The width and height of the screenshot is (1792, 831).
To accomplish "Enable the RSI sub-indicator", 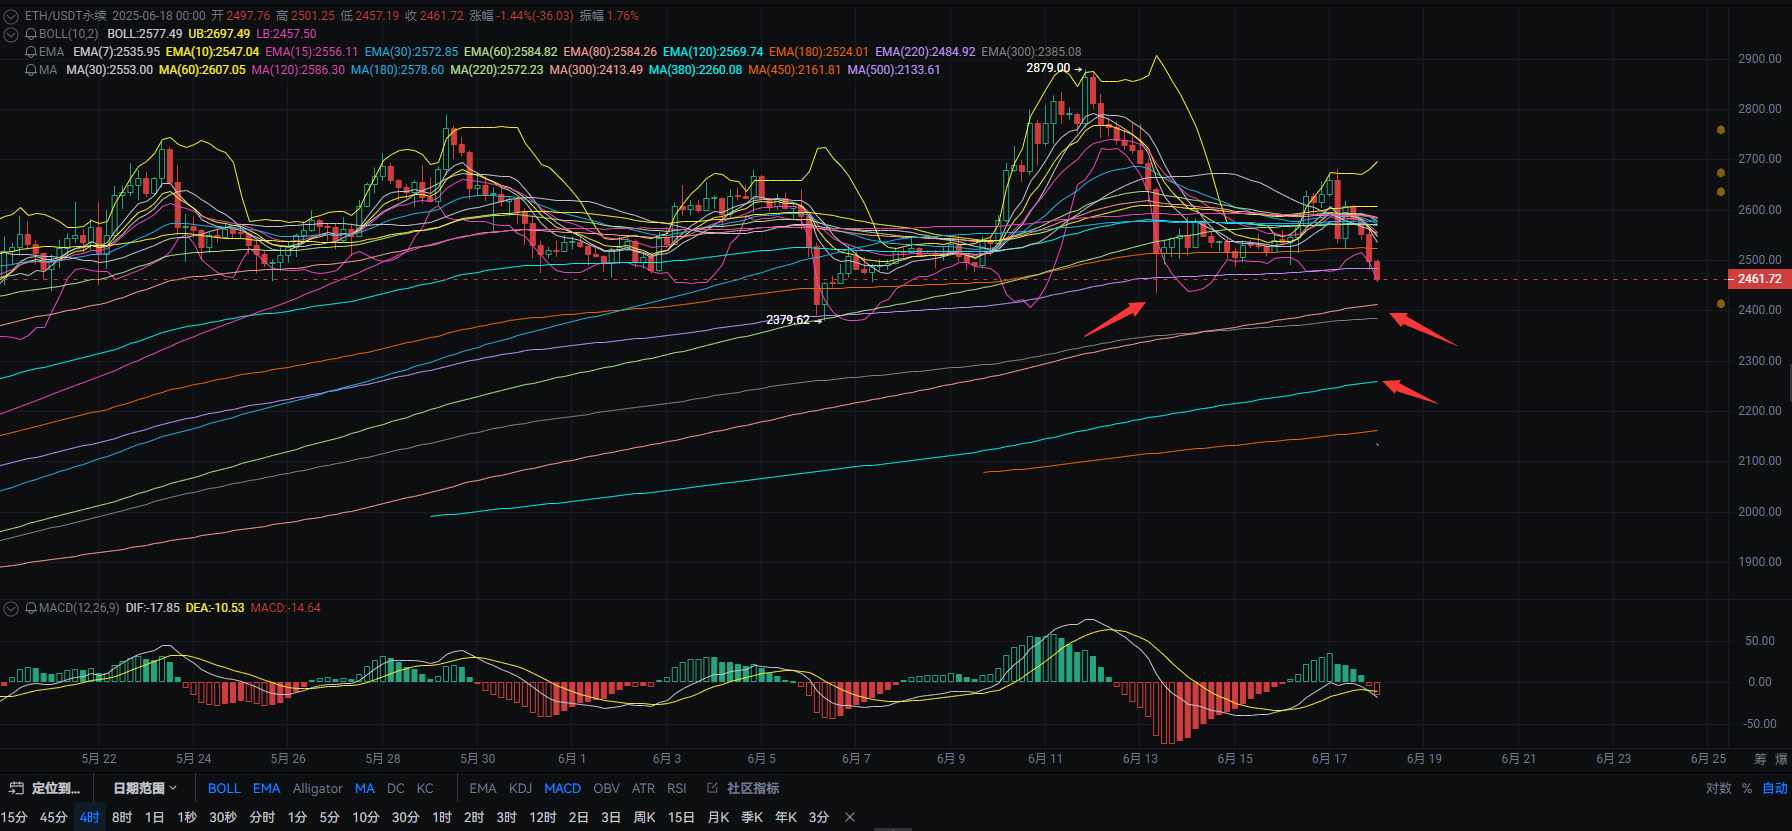I will pos(677,788).
